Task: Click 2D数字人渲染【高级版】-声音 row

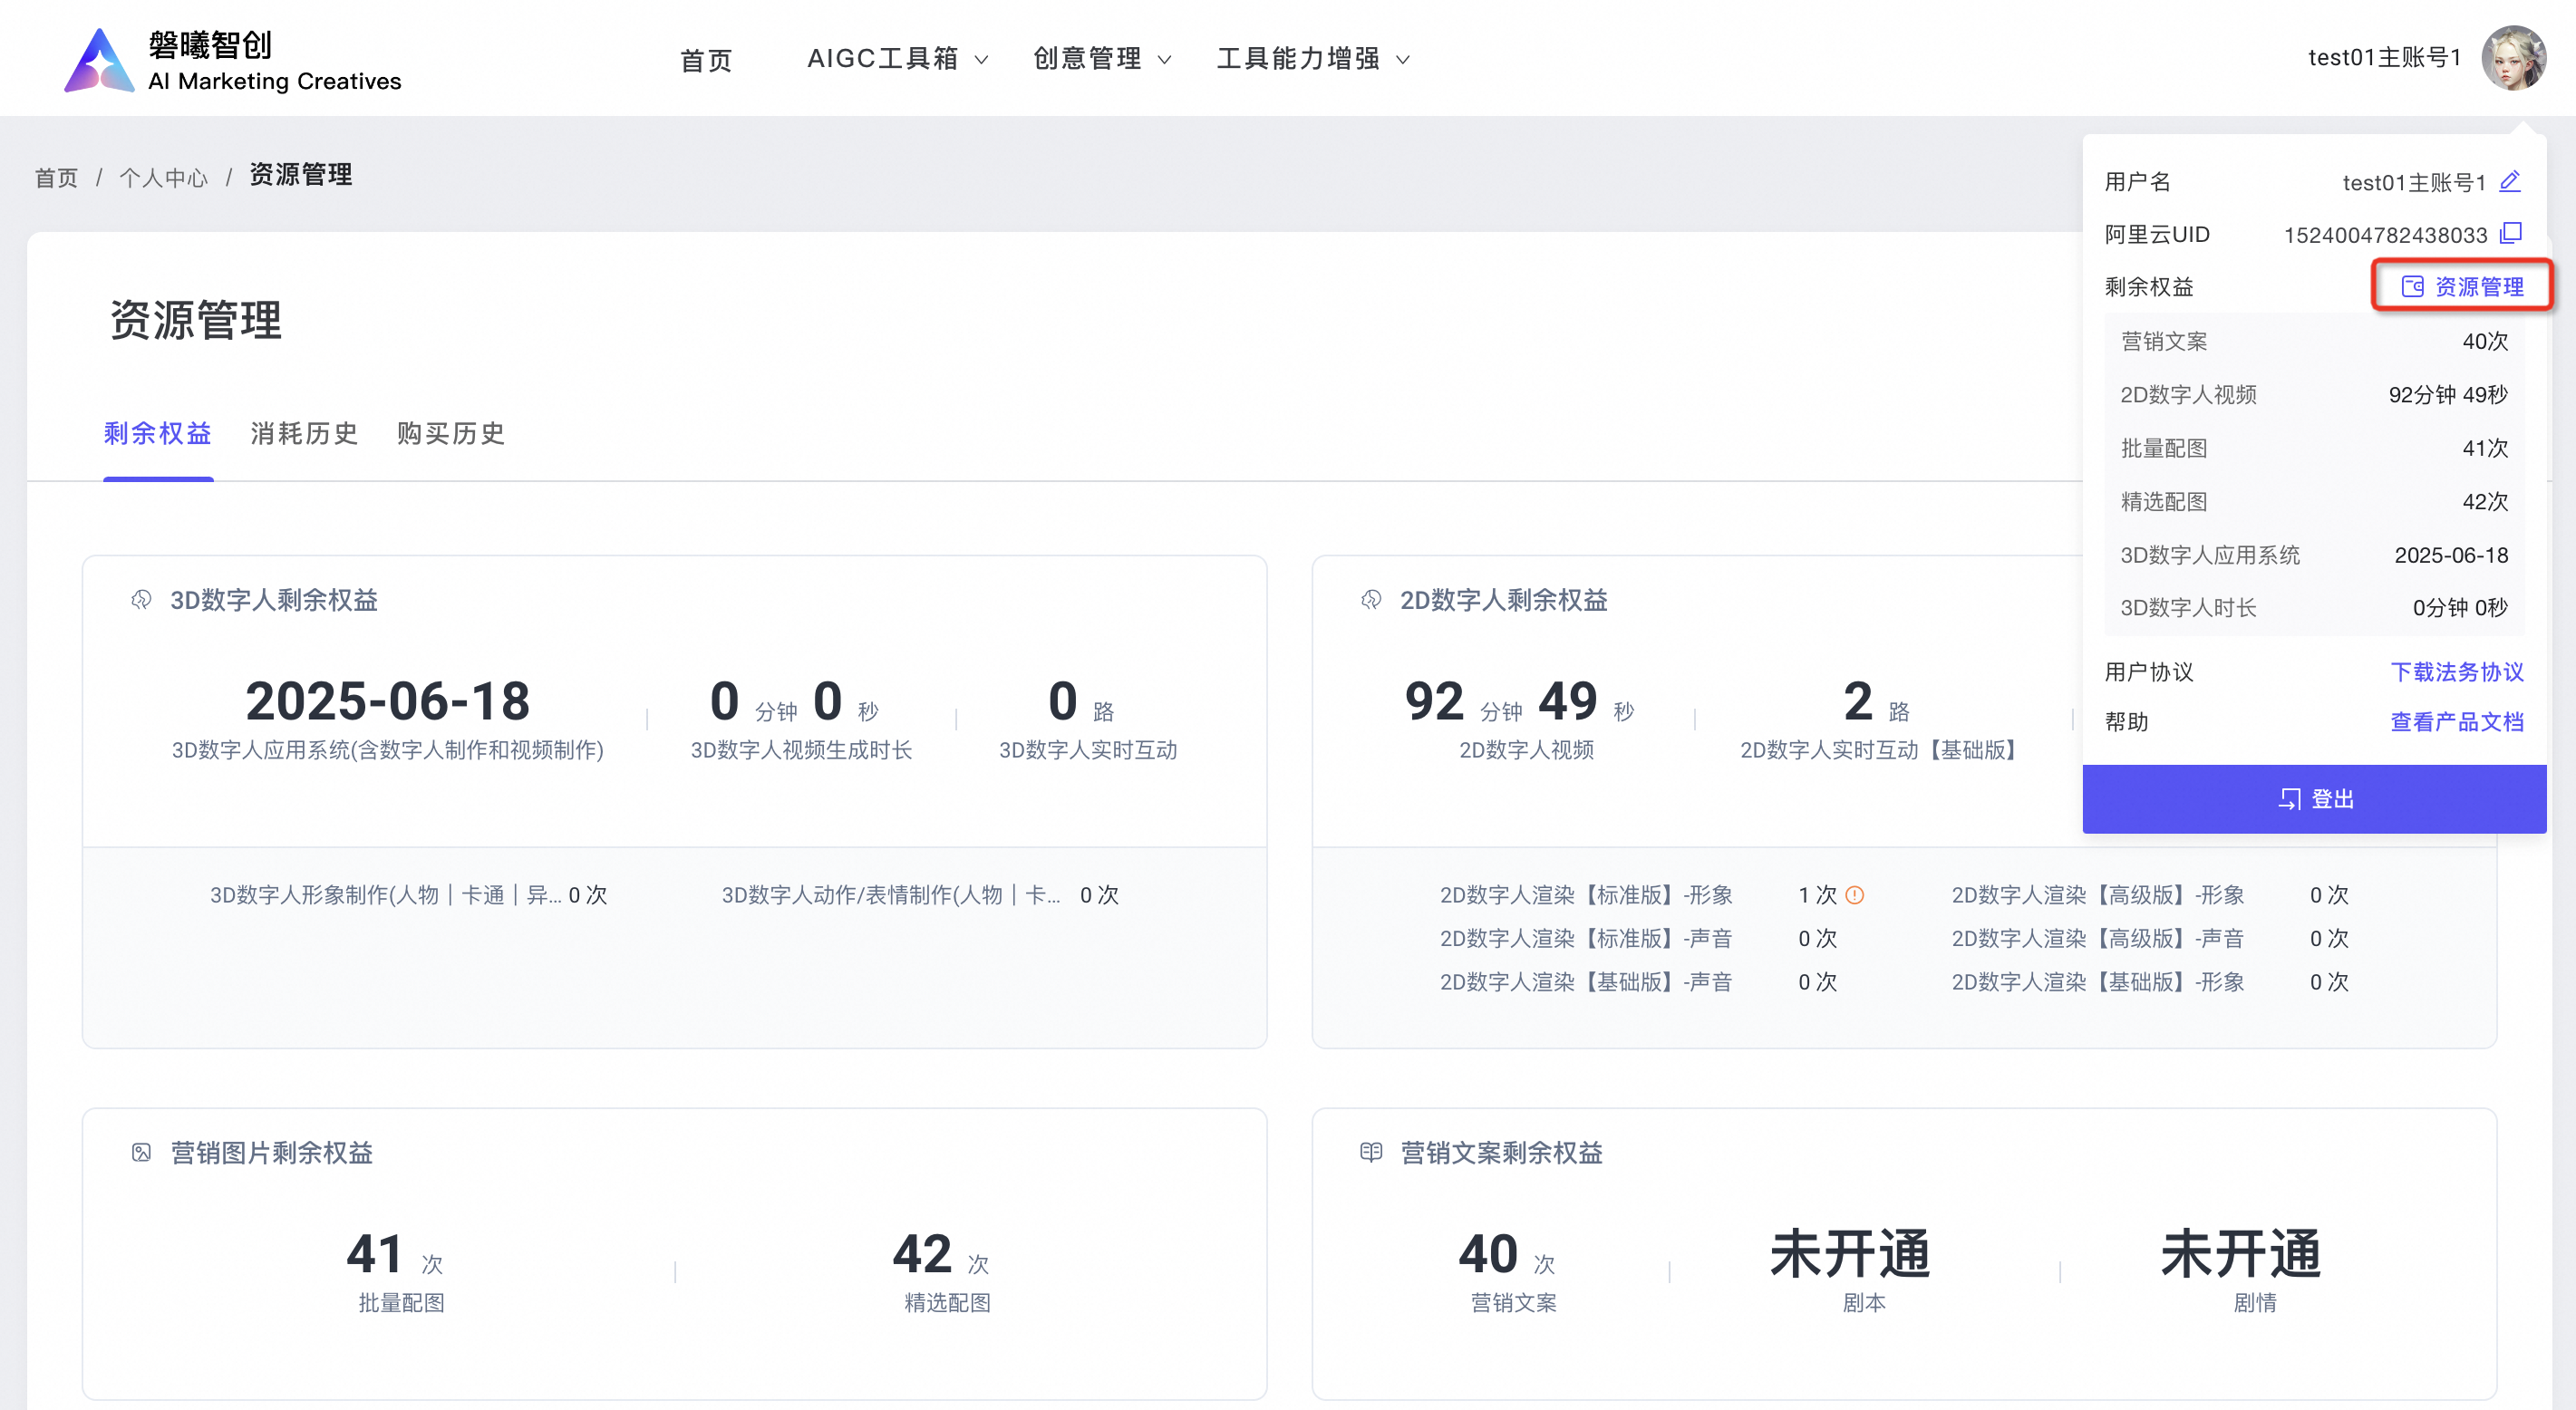Action: (2150, 939)
